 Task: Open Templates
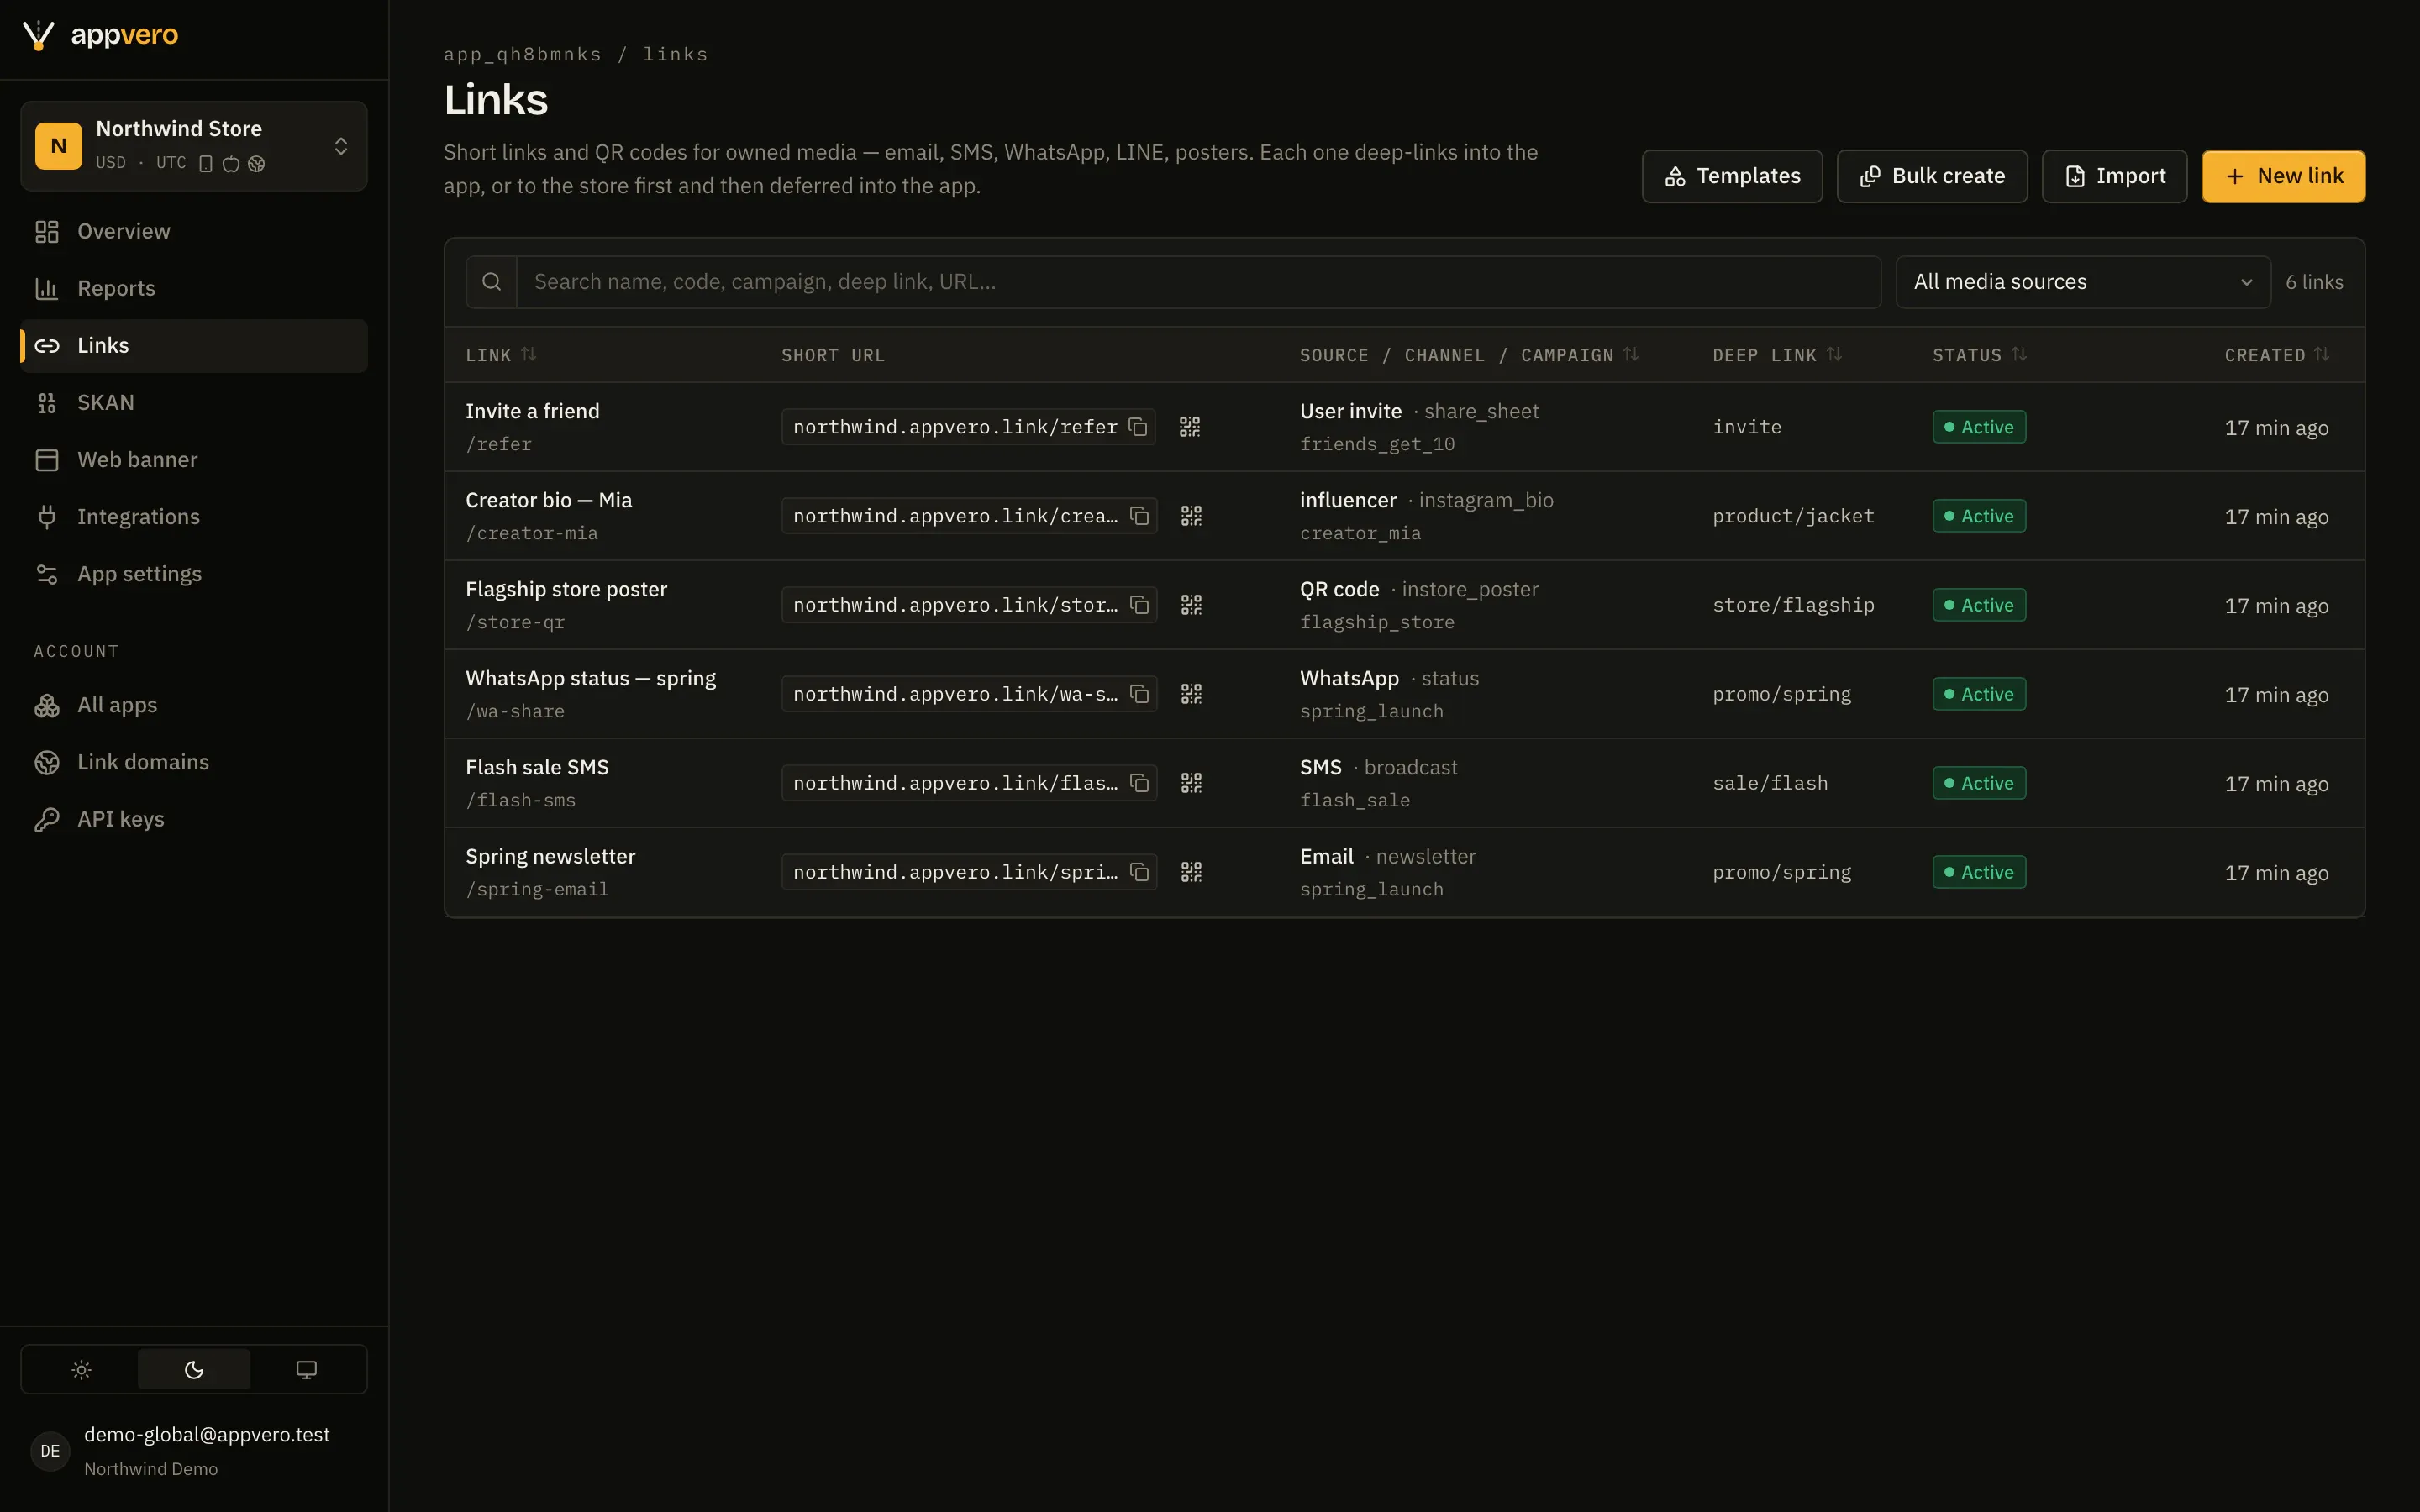coord(1732,176)
